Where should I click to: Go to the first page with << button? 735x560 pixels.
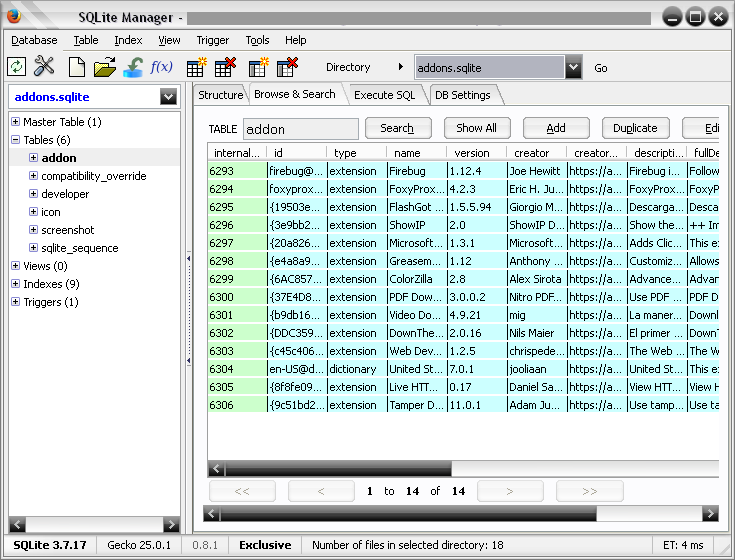(x=242, y=491)
